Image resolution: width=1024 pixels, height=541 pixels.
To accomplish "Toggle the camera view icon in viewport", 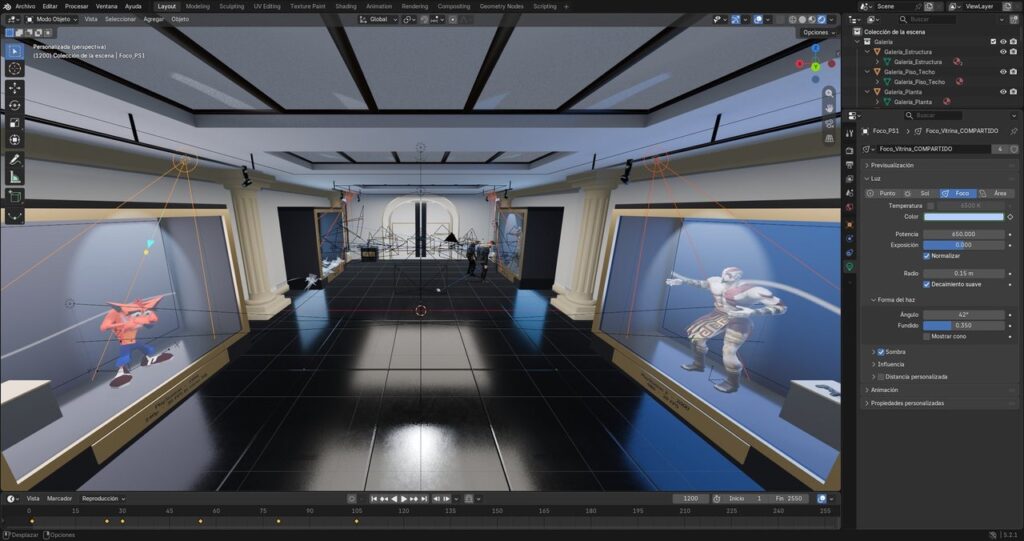I will click(x=829, y=123).
